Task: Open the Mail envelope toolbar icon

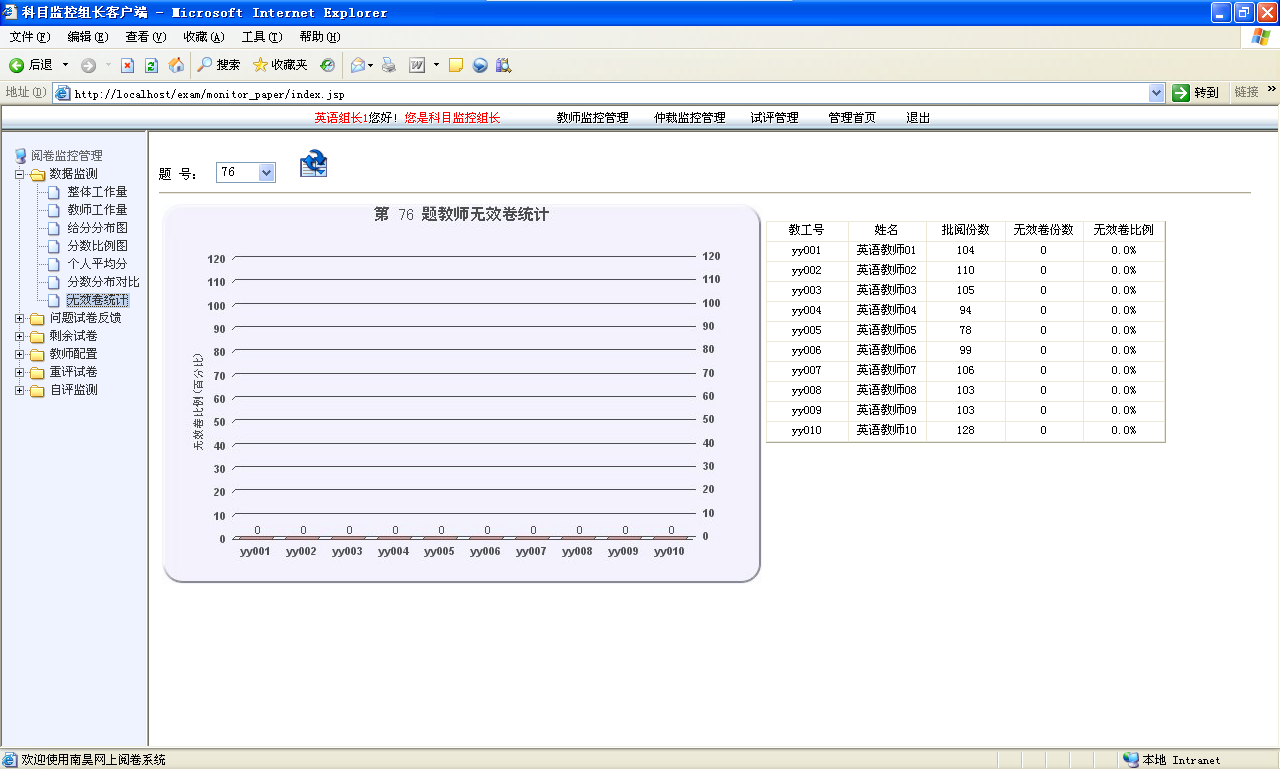Action: pyautogui.click(x=358, y=65)
